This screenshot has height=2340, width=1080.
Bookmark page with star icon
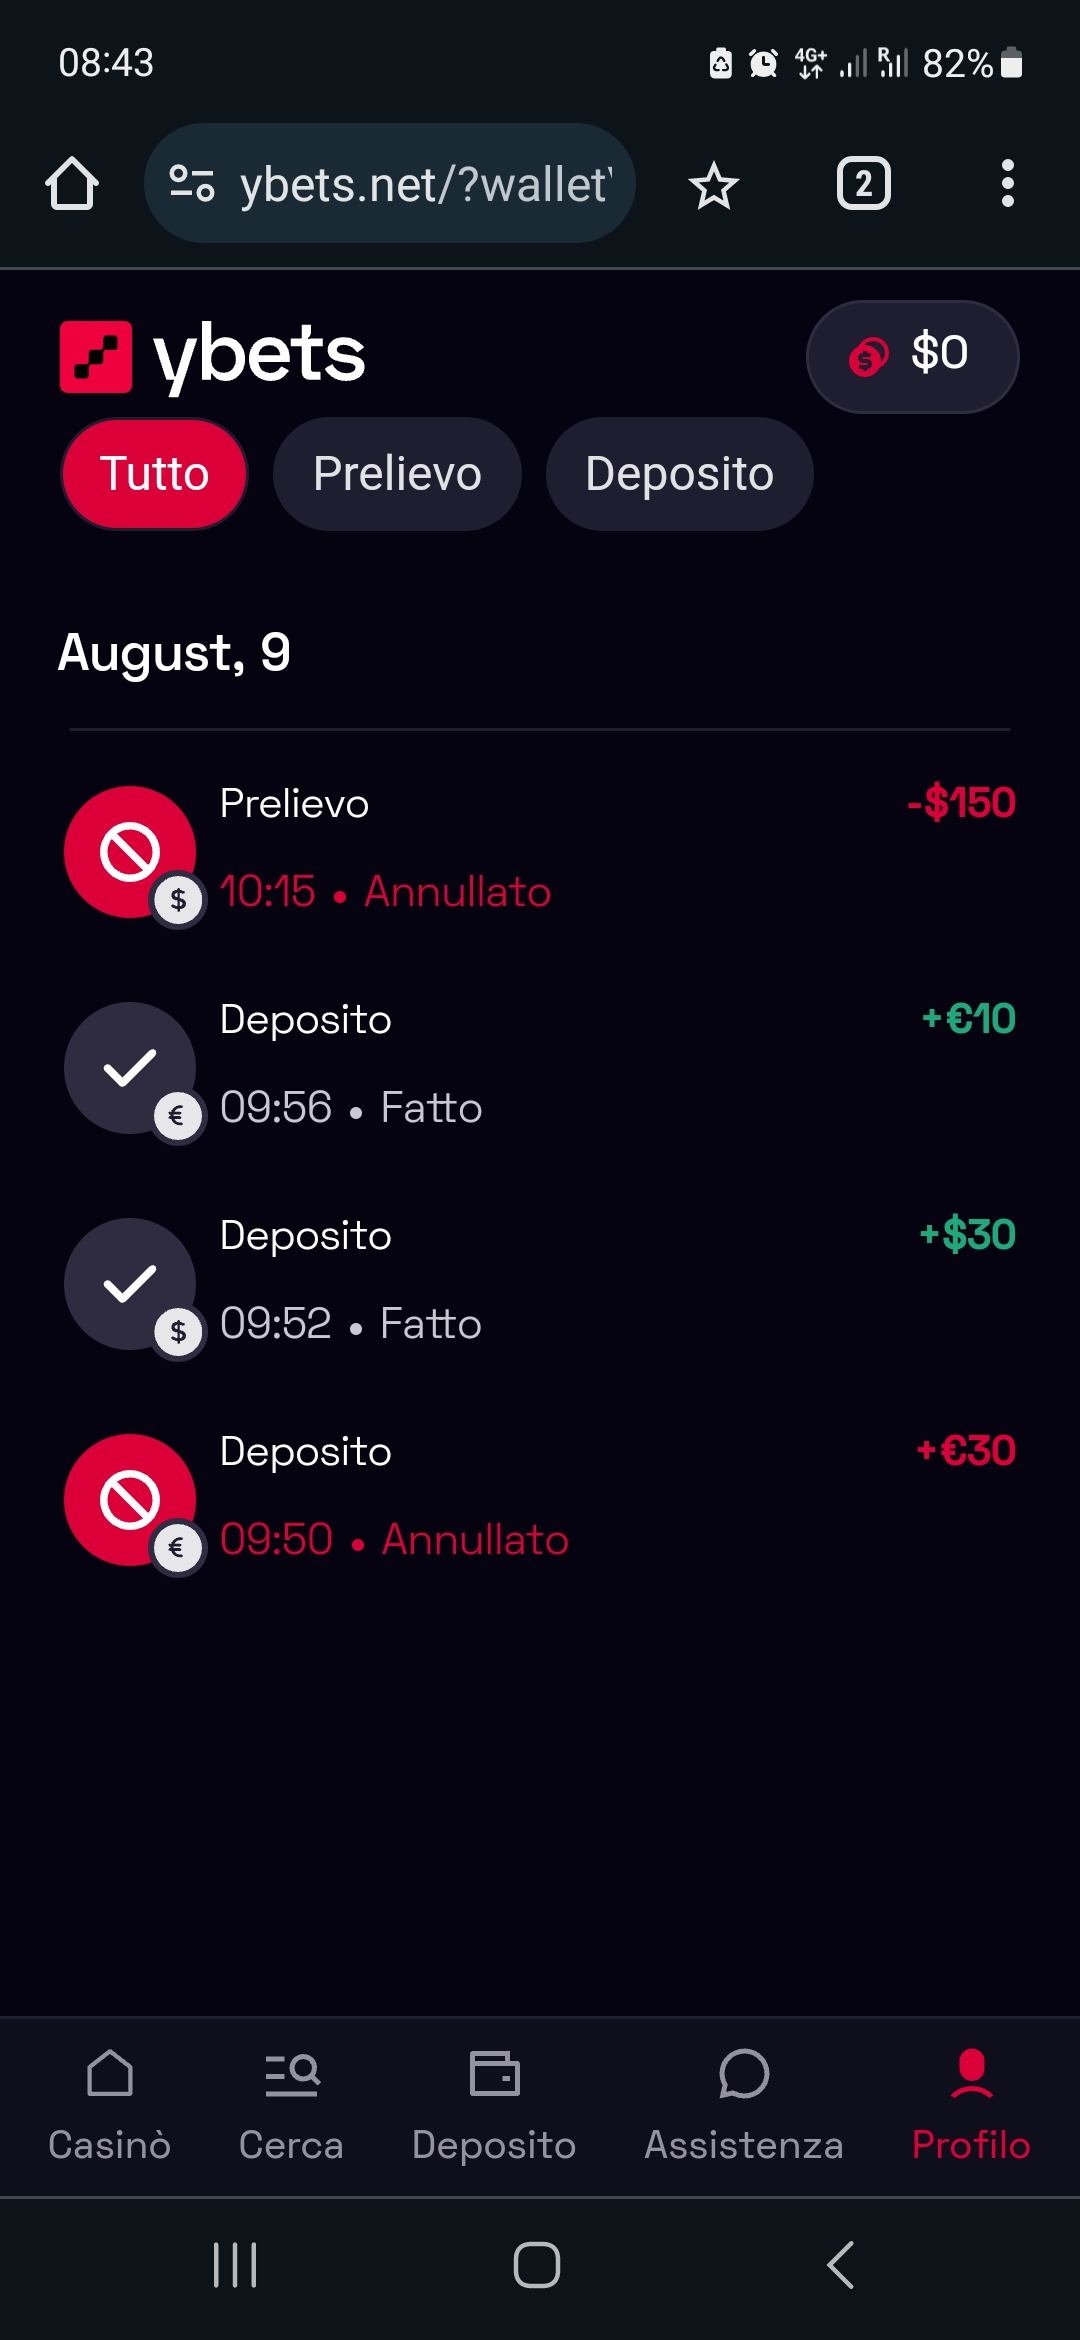[x=714, y=185]
